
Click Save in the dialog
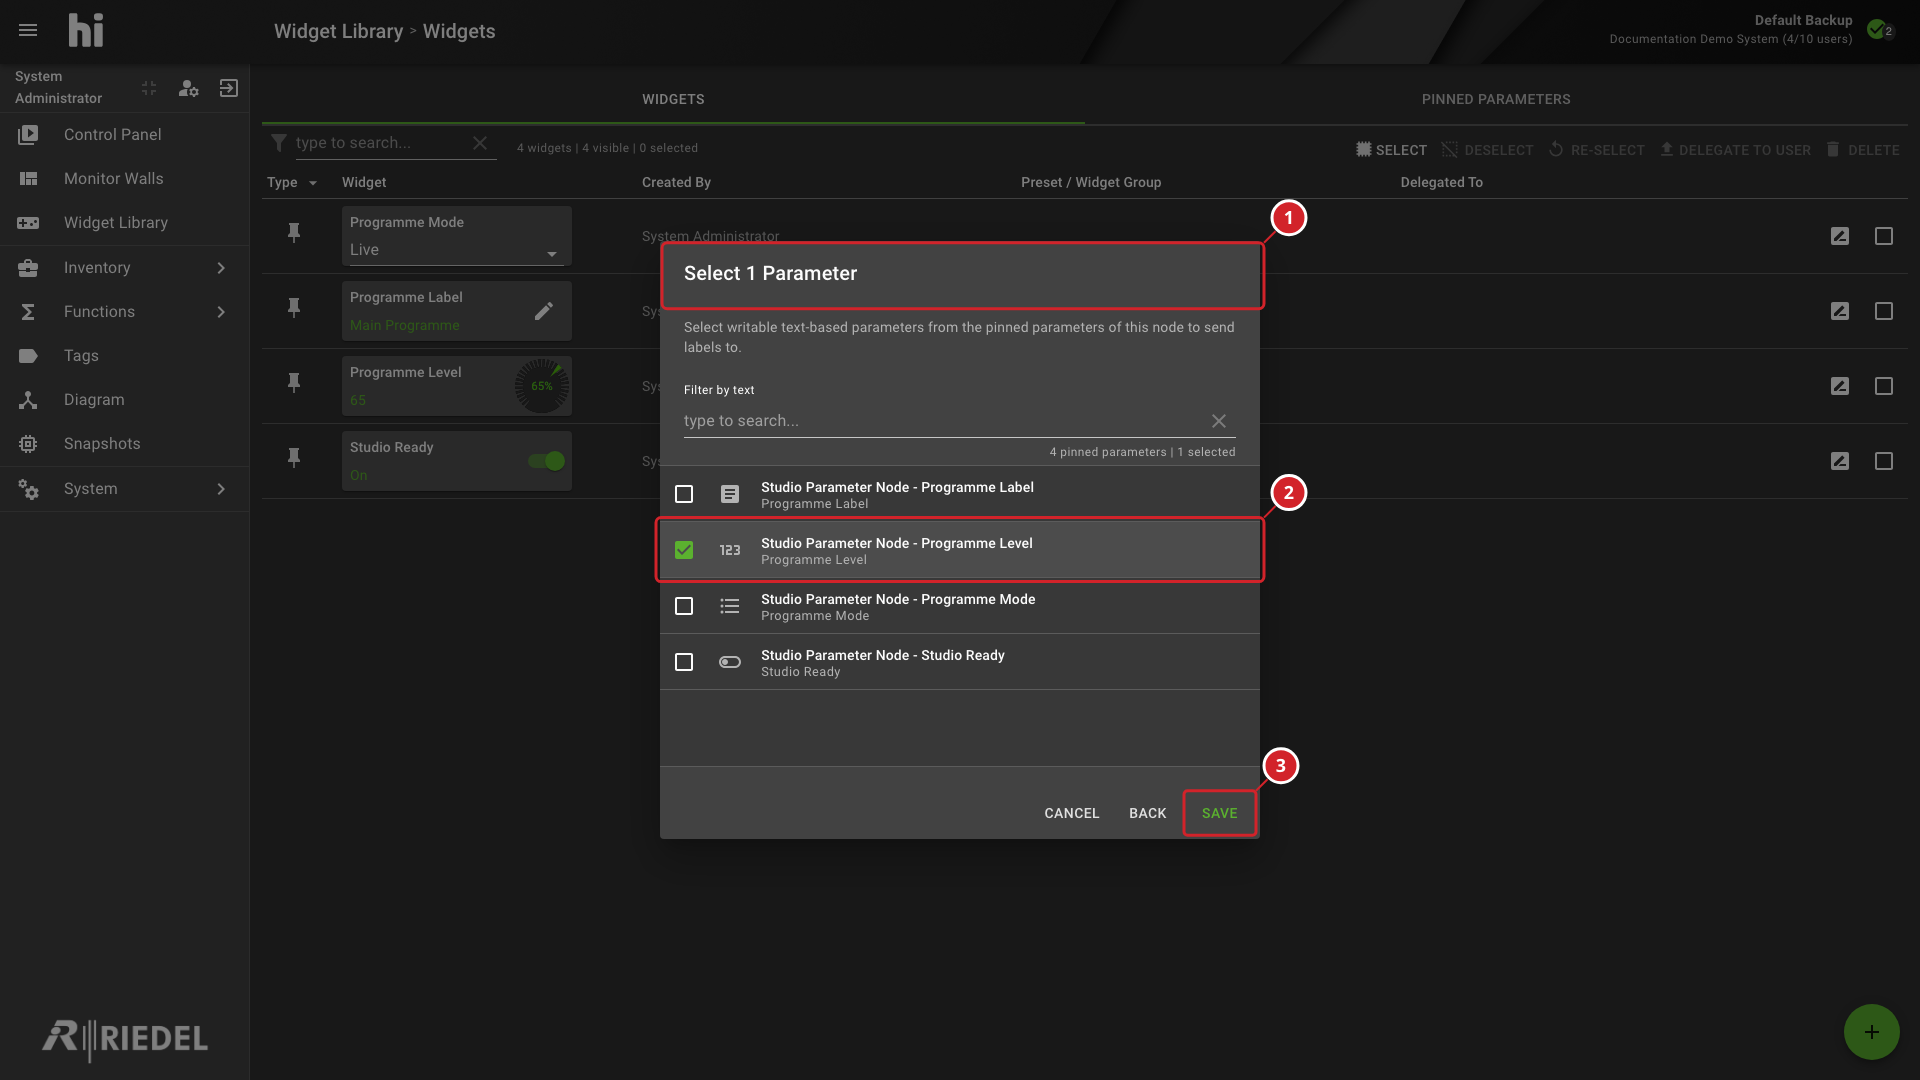(x=1220, y=813)
